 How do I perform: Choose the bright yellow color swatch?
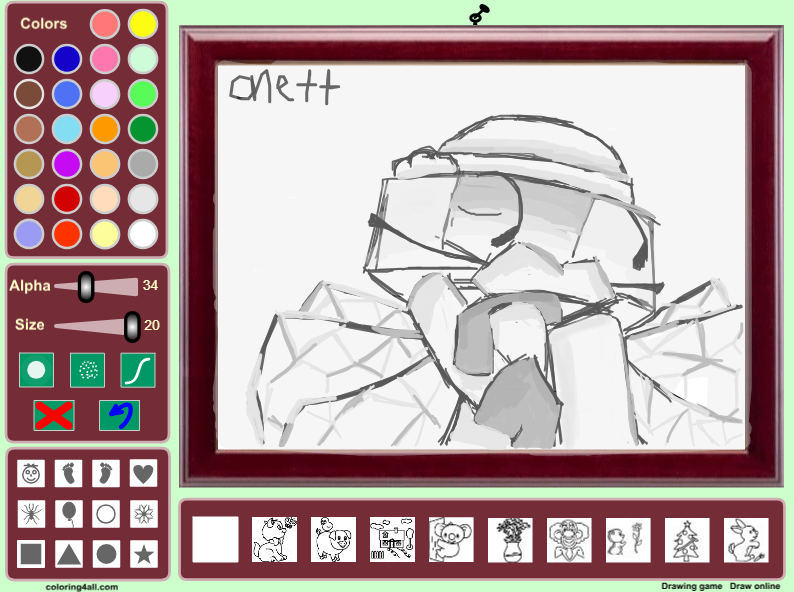(143, 24)
